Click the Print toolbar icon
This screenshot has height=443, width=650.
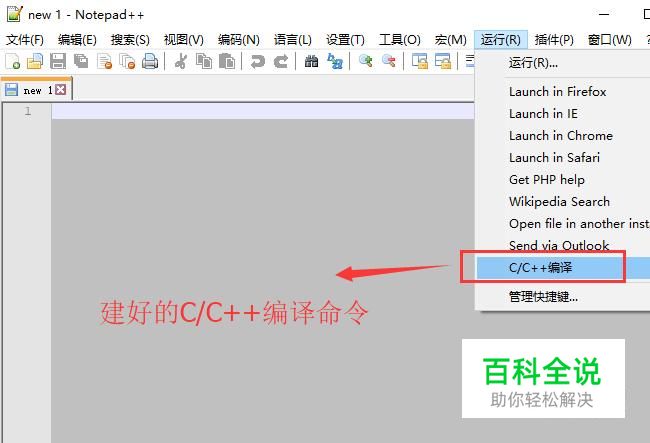(150, 61)
